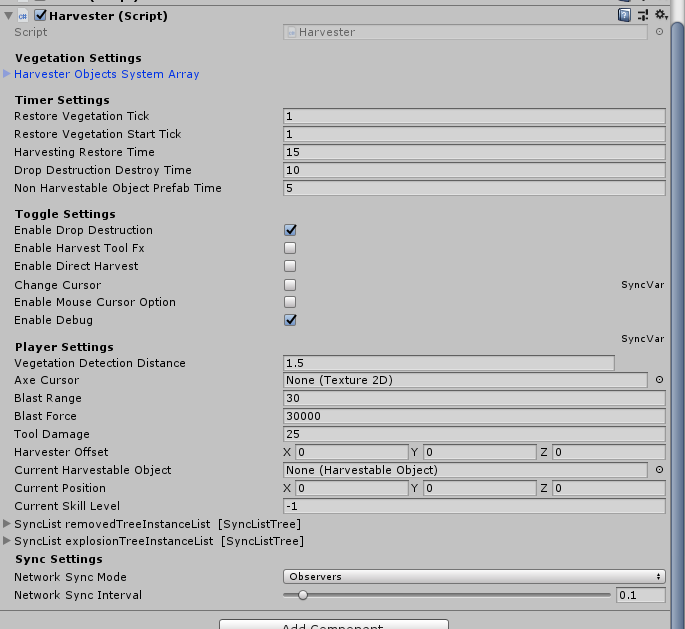Click the object picker circle next to Script field
Viewport: 685px width, 629px height.
tap(659, 32)
